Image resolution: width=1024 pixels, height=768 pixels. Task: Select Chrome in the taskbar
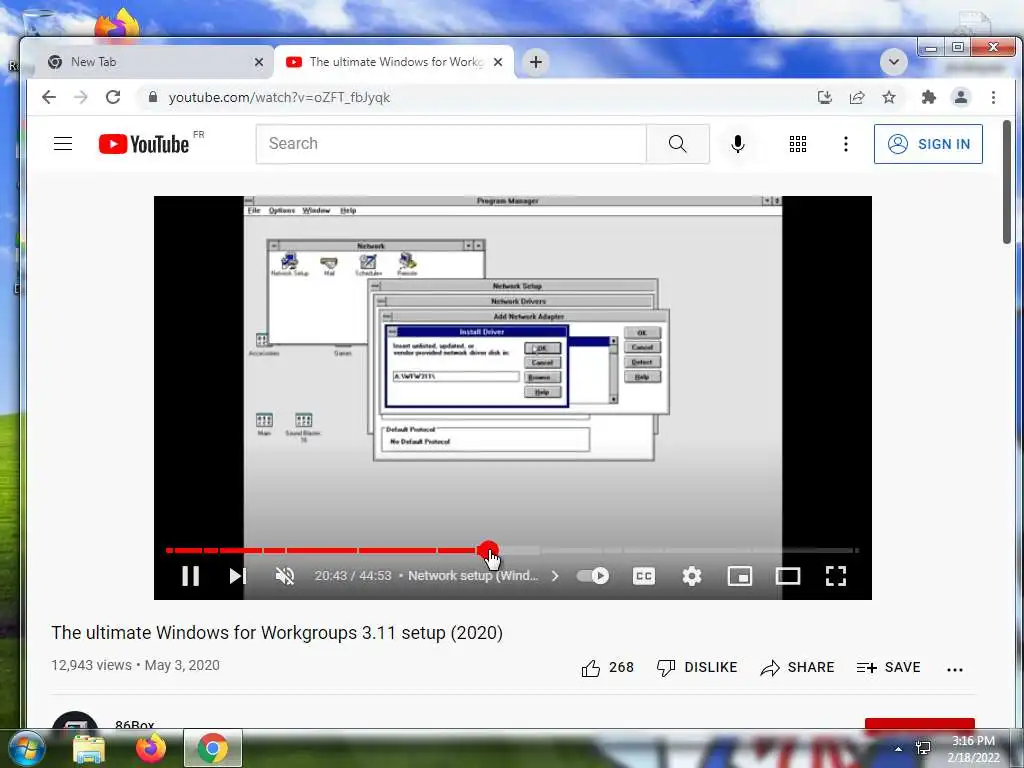coord(213,748)
